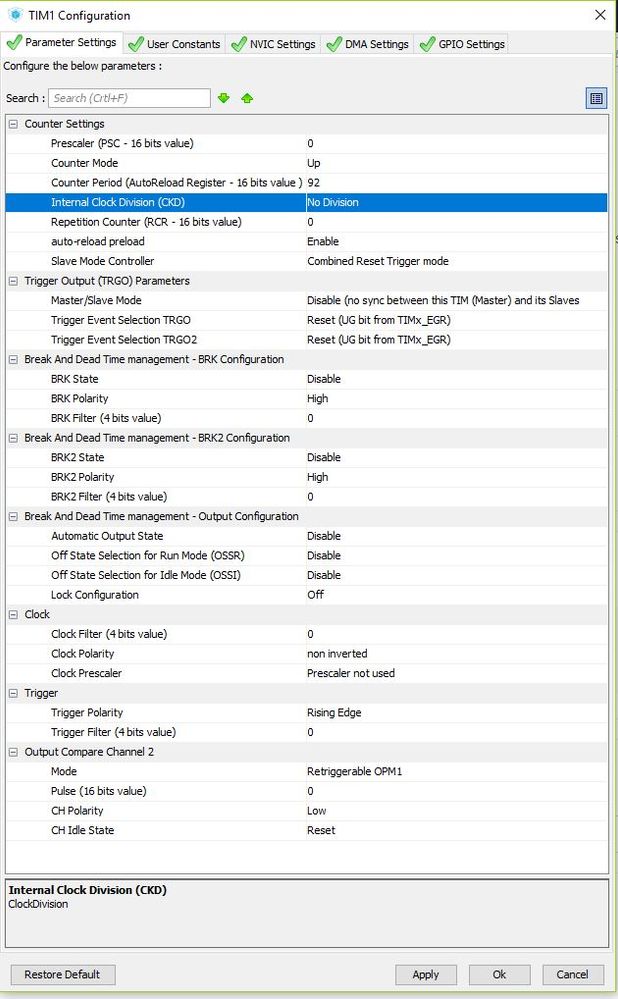Click the green up-arrow search previous icon
The image size is (618, 999).
[247, 98]
